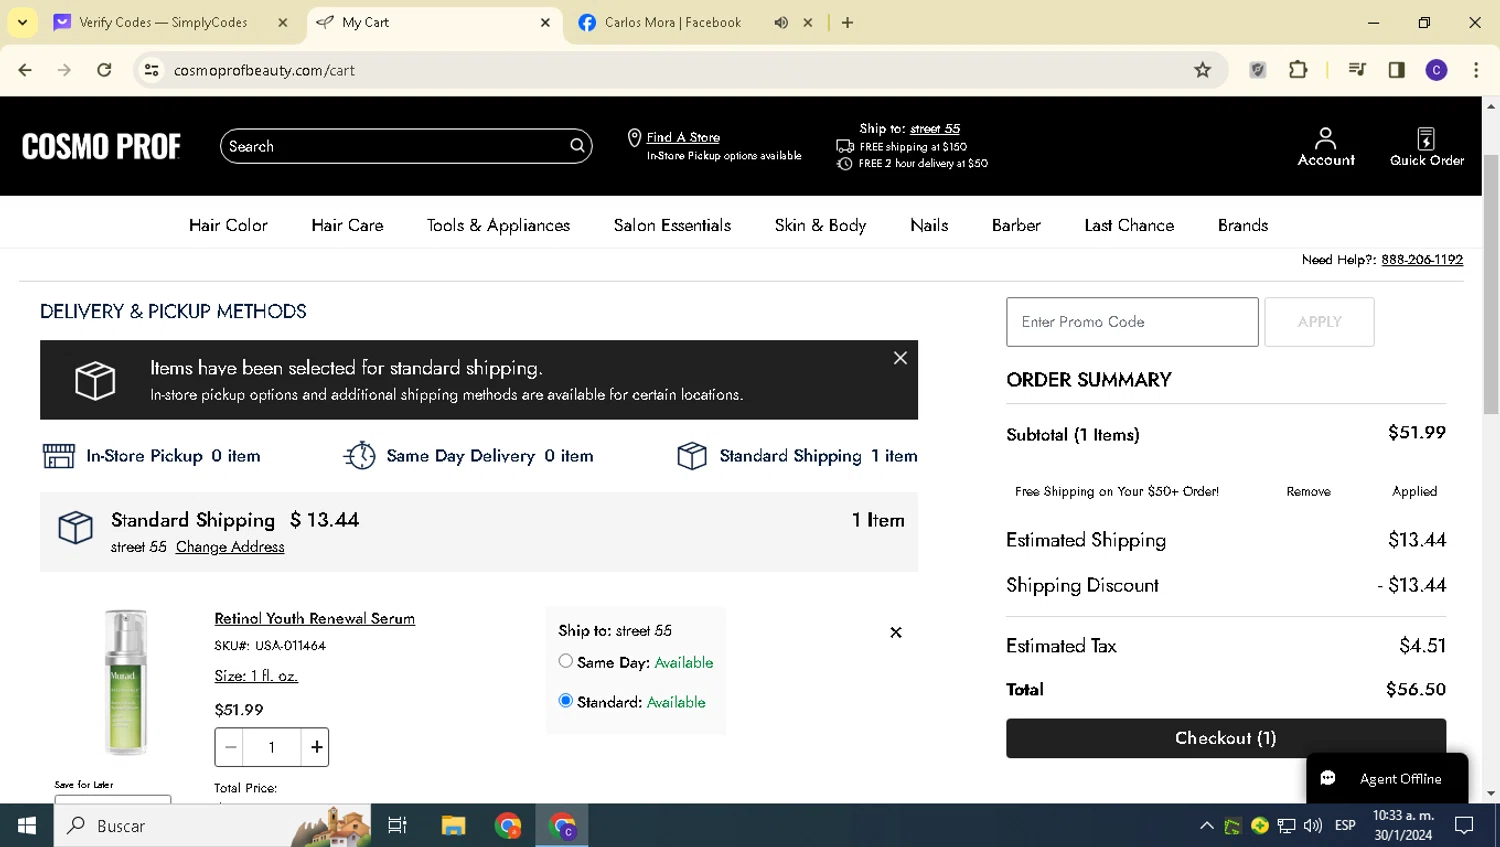
Task: Dismiss the standard shipping notice banner
Action: (900, 358)
